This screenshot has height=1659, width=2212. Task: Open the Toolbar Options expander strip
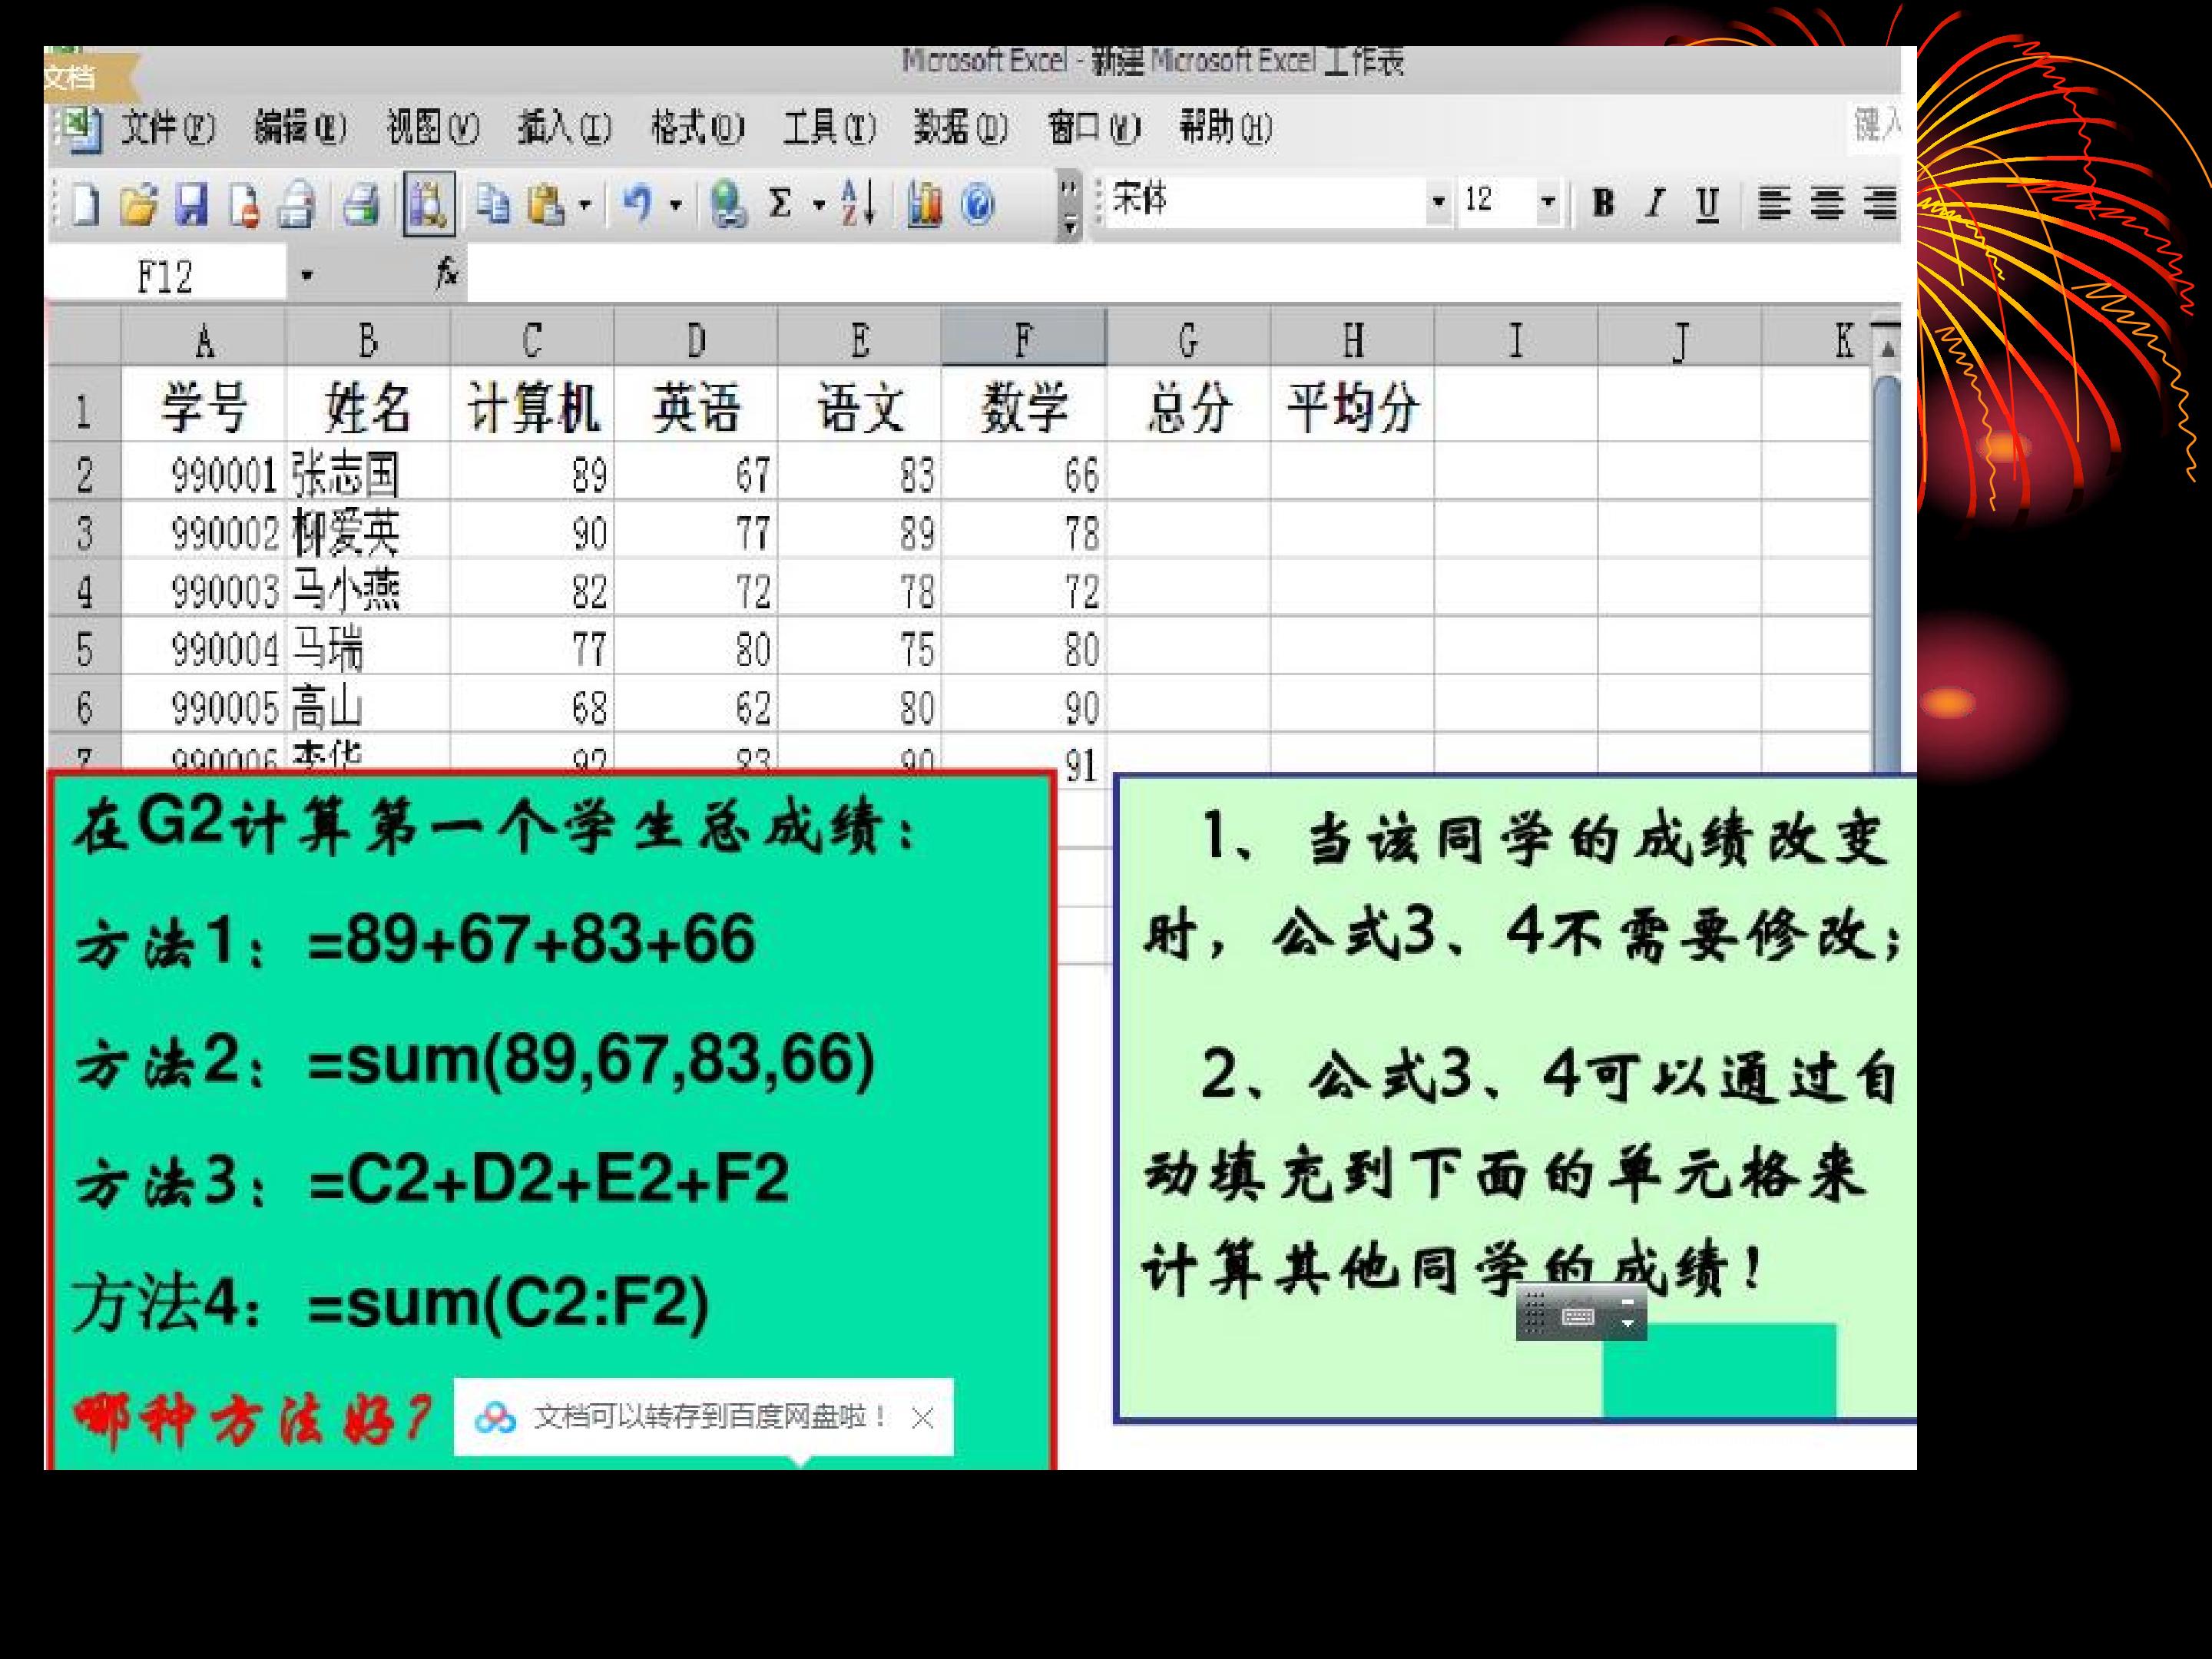[1069, 207]
